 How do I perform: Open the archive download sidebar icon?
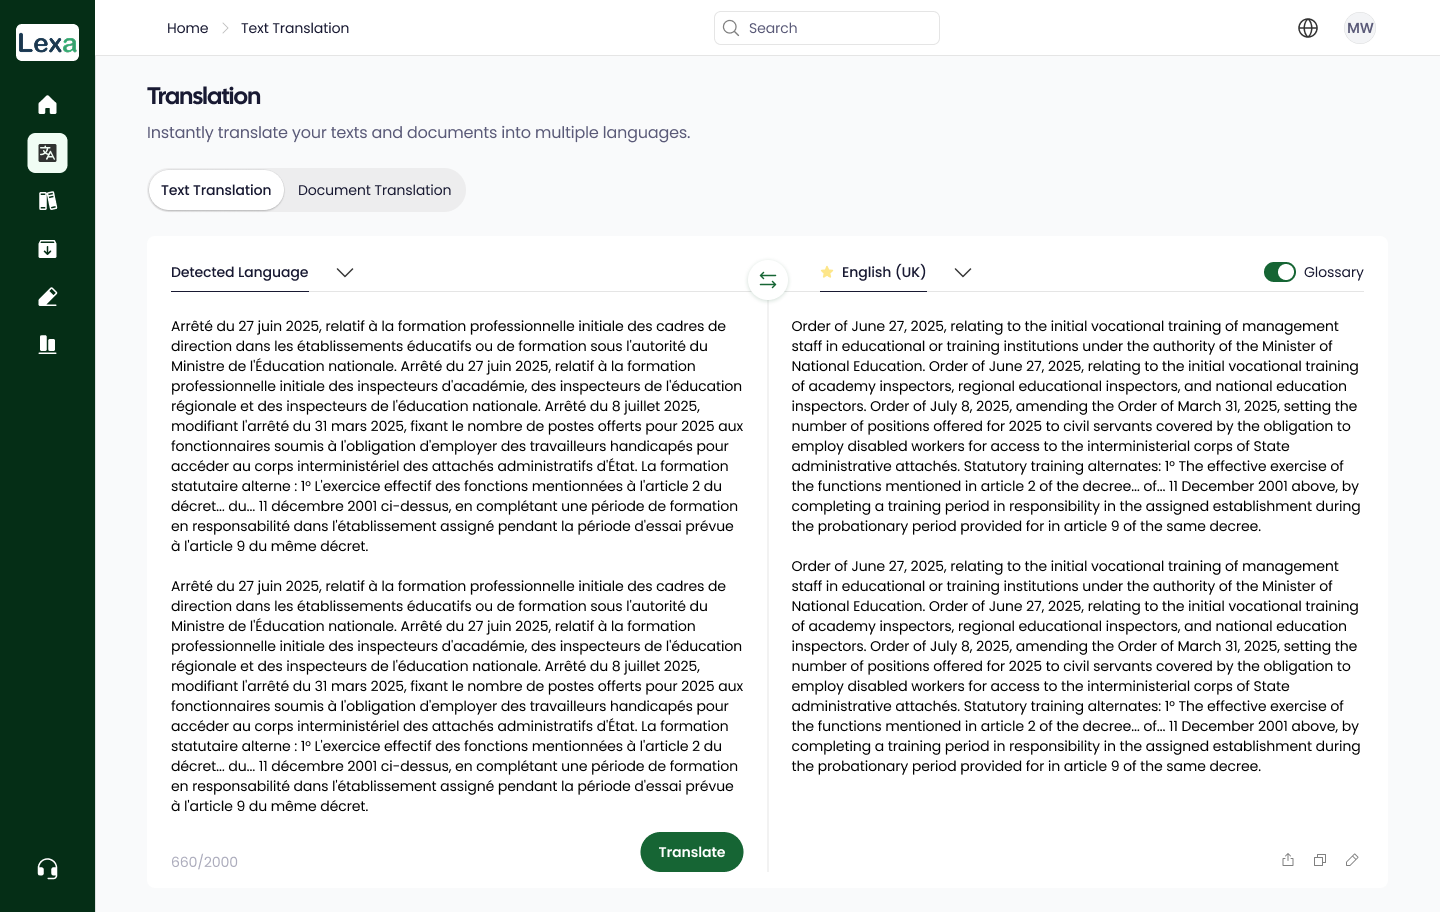(x=47, y=249)
